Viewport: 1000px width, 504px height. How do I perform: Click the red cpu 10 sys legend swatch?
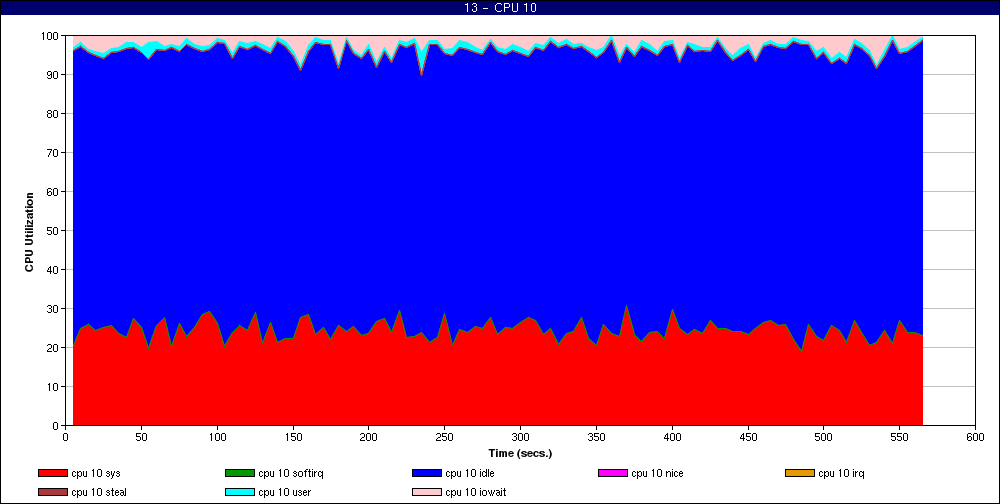click(53, 473)
